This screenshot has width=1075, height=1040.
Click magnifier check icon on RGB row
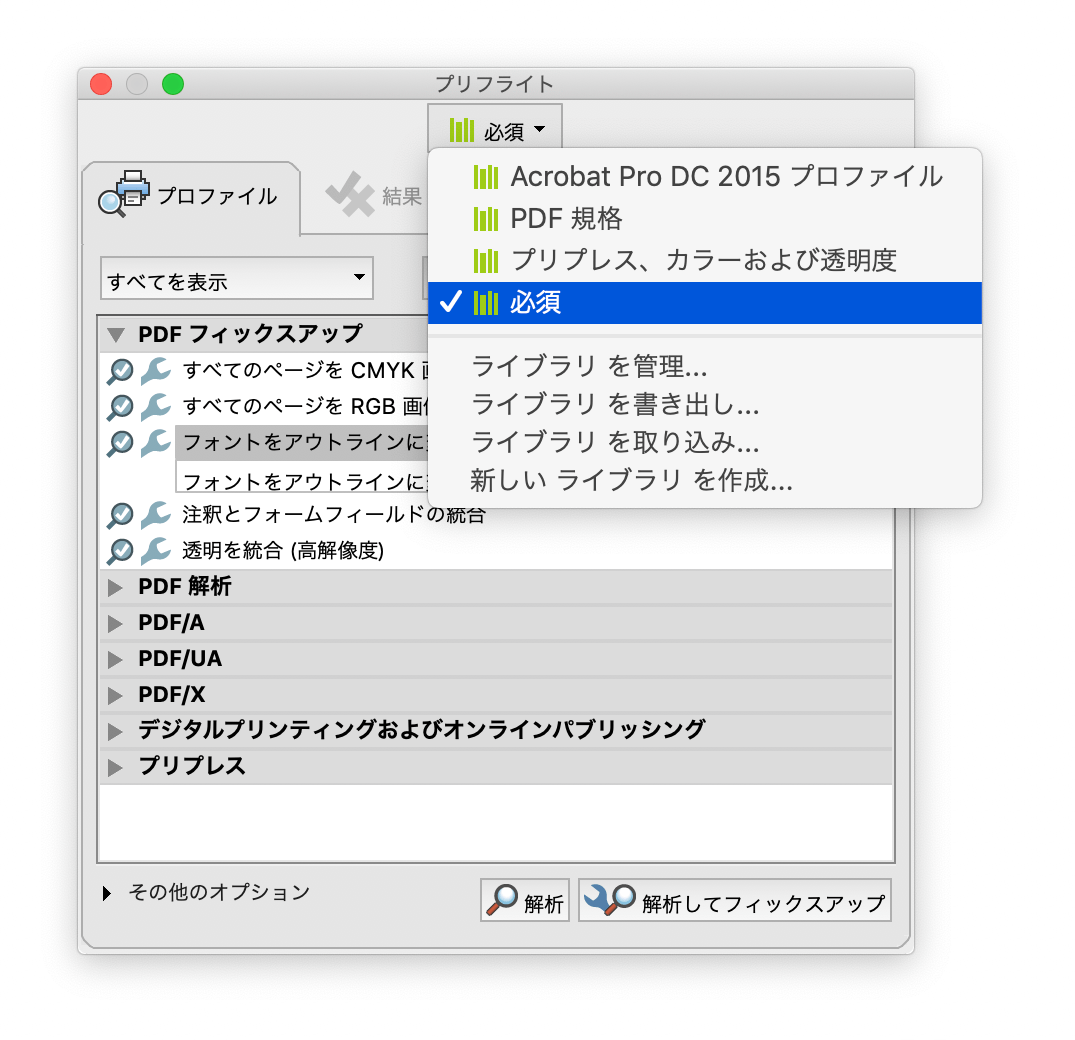click(120, 407)
